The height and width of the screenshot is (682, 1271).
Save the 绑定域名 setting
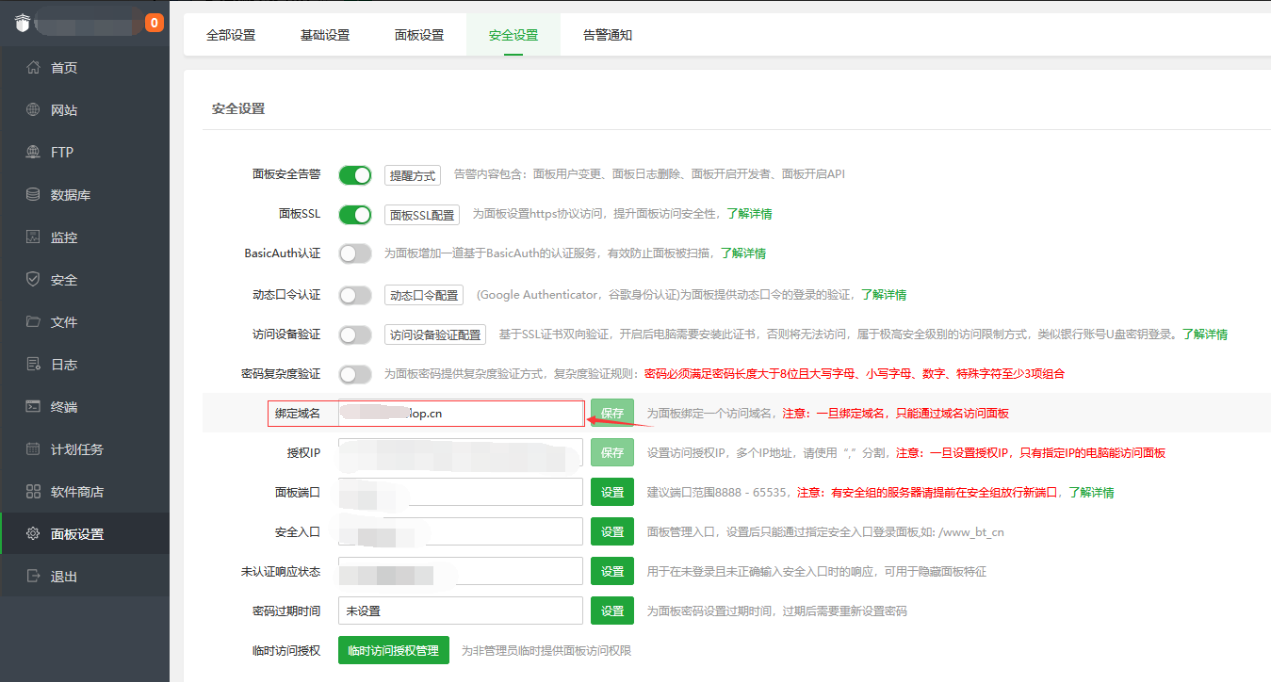tap(612, 413)
